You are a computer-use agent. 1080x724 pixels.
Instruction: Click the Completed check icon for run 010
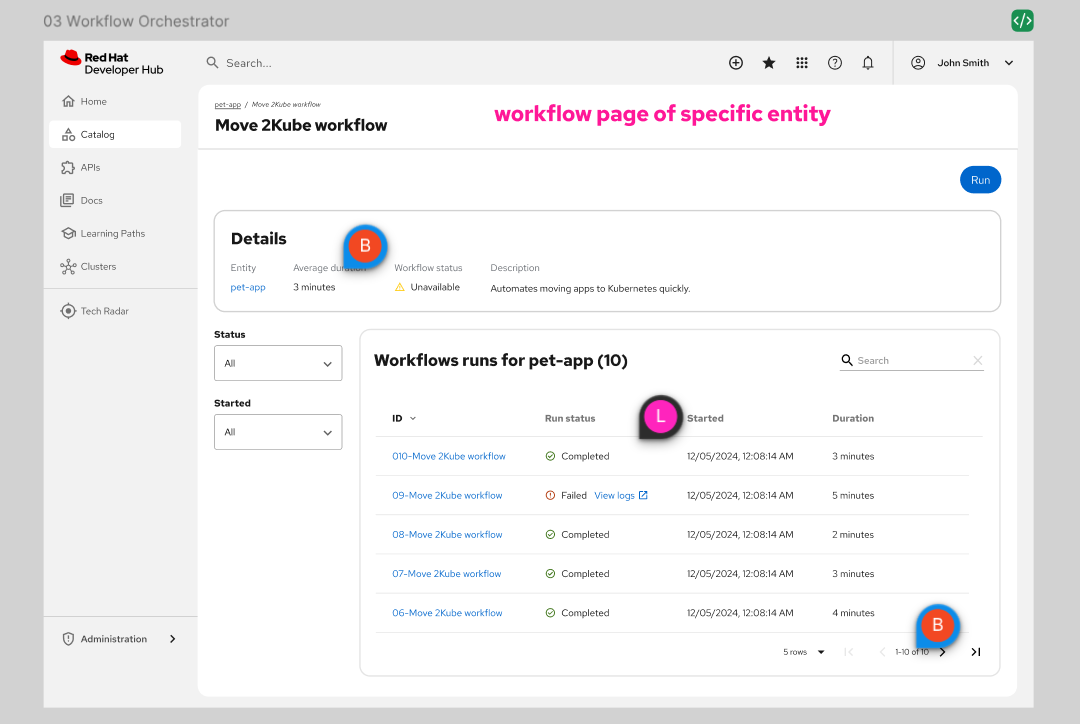point(550,456)
